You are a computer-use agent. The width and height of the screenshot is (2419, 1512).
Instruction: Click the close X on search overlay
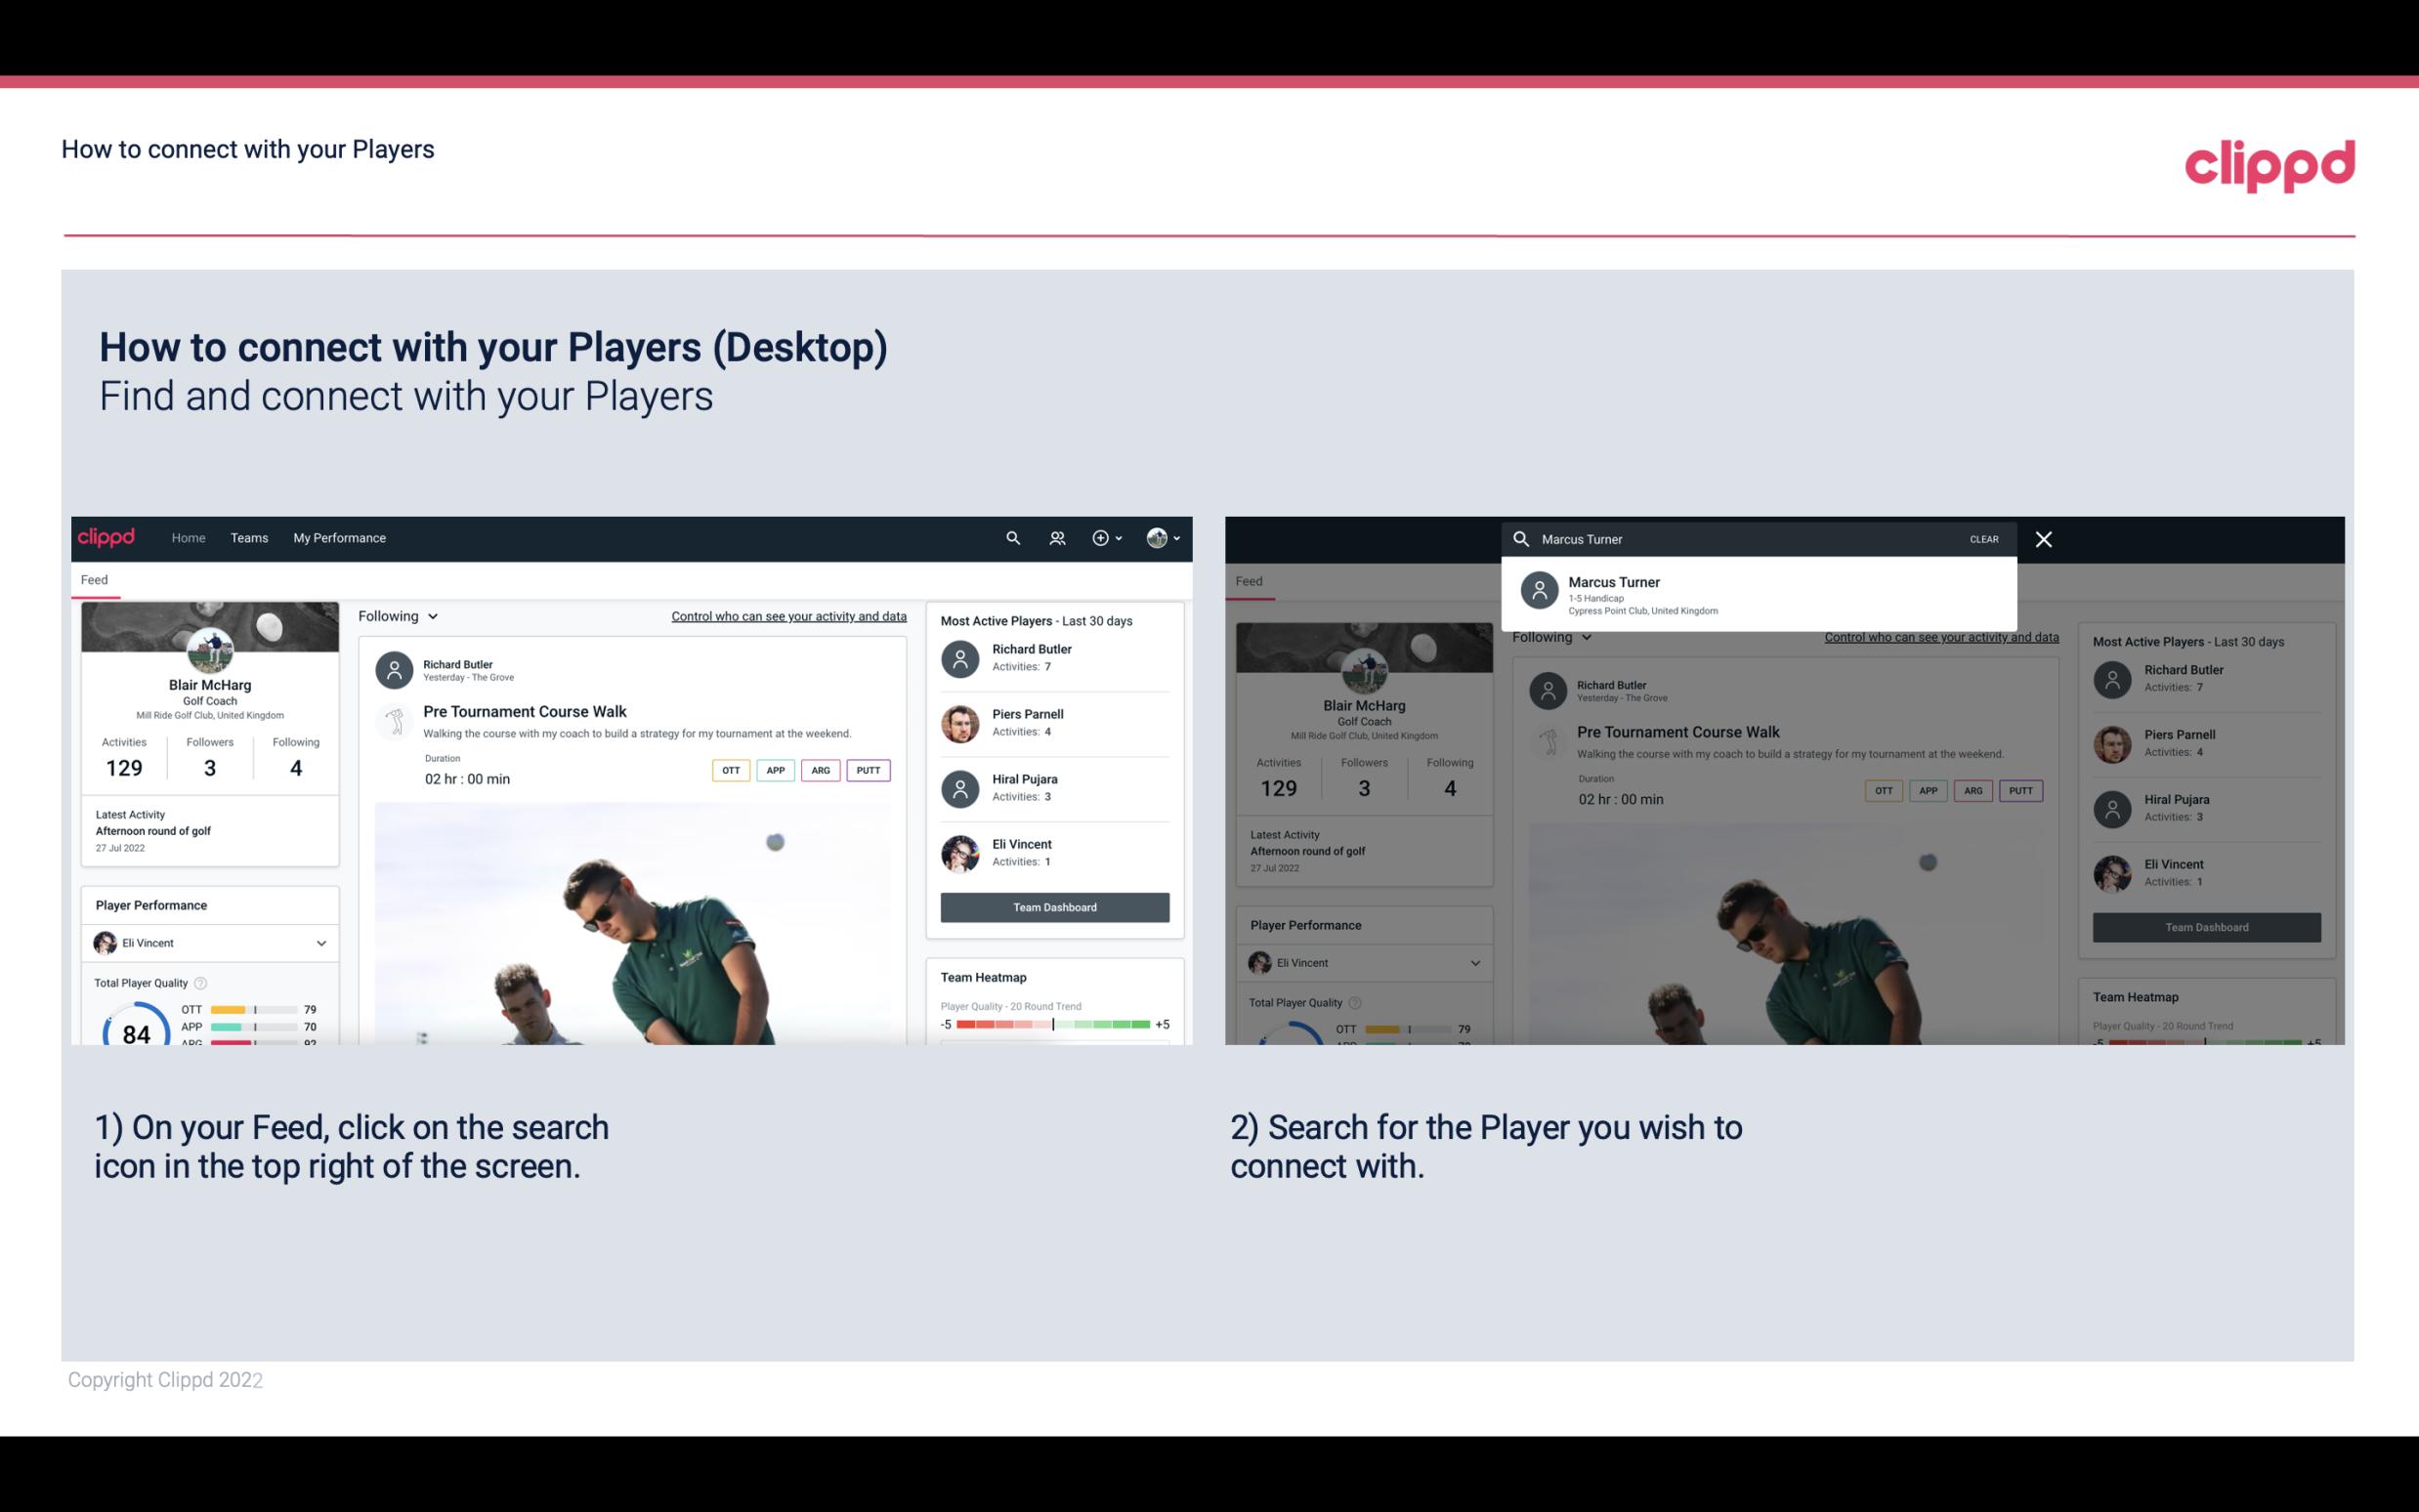point(2043,538)
